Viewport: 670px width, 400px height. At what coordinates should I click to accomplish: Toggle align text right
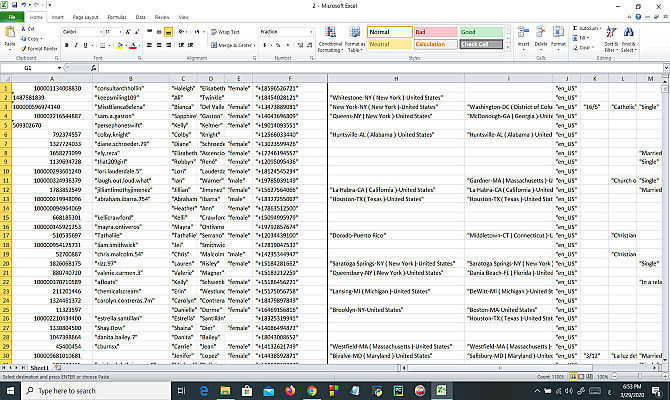[x=168, y=45]
